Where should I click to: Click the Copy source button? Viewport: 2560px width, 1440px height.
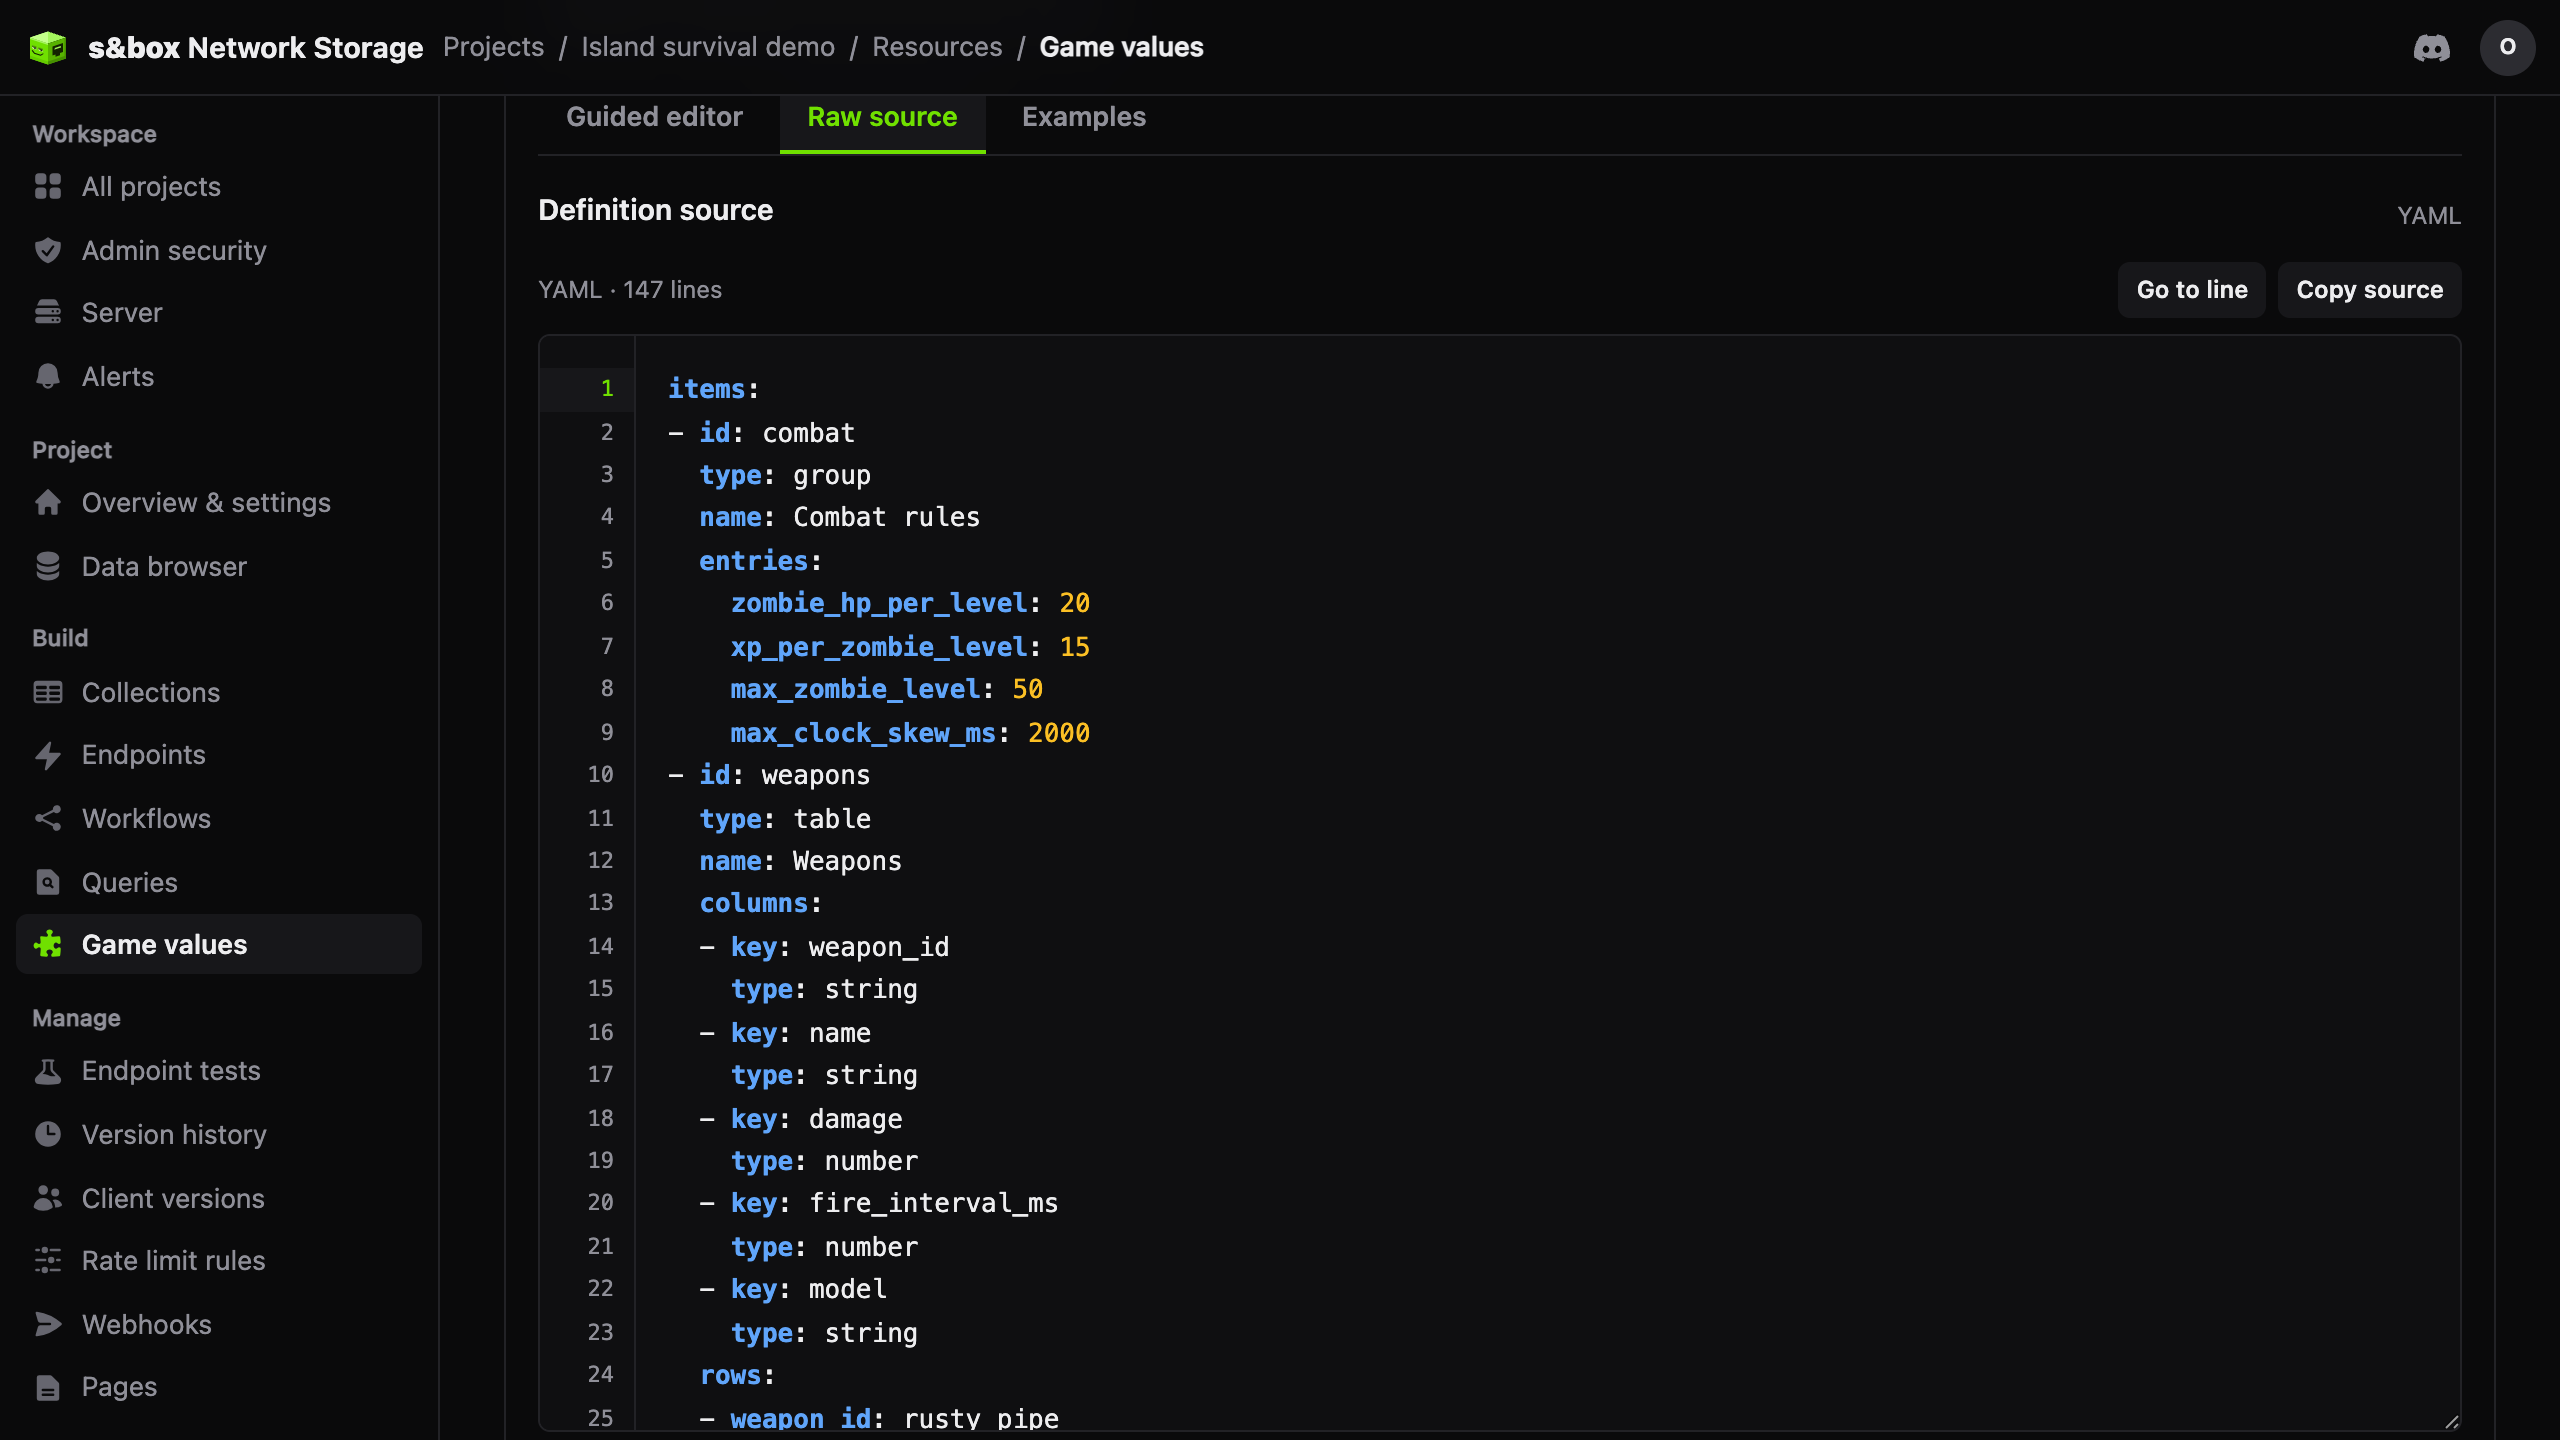point(2369,290)
